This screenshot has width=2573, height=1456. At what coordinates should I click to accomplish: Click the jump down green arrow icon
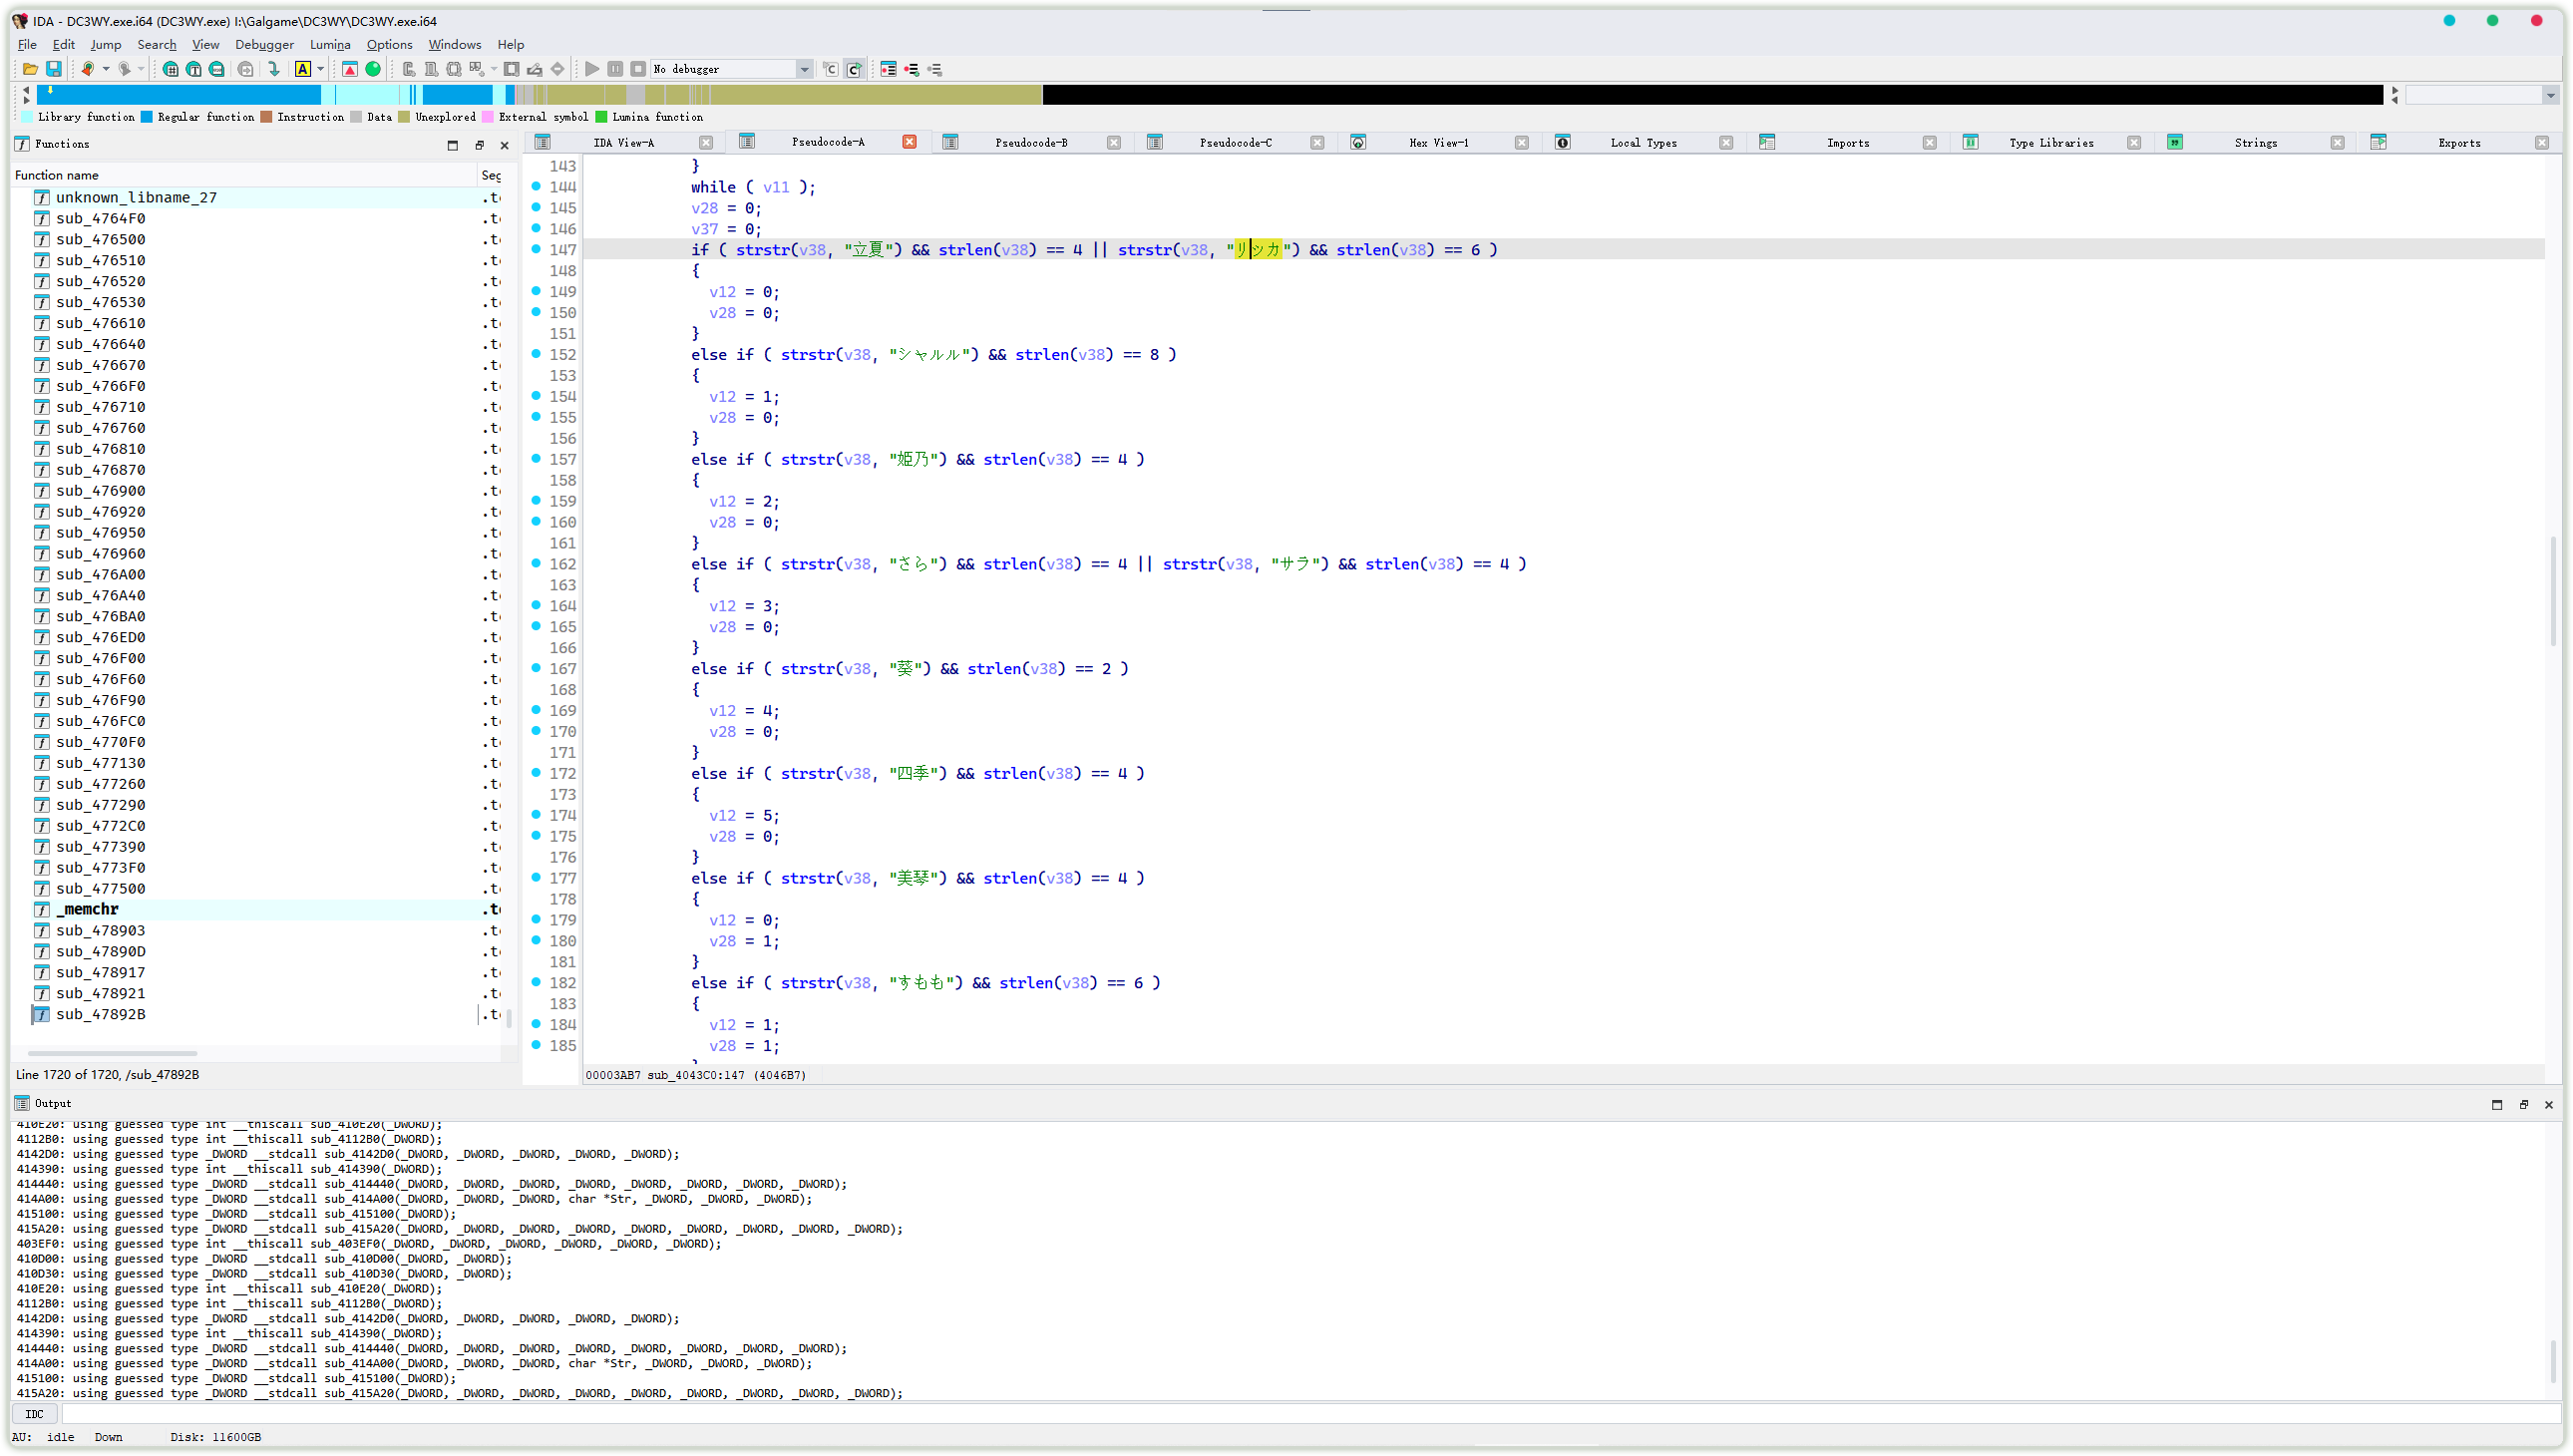pos(274,69)
